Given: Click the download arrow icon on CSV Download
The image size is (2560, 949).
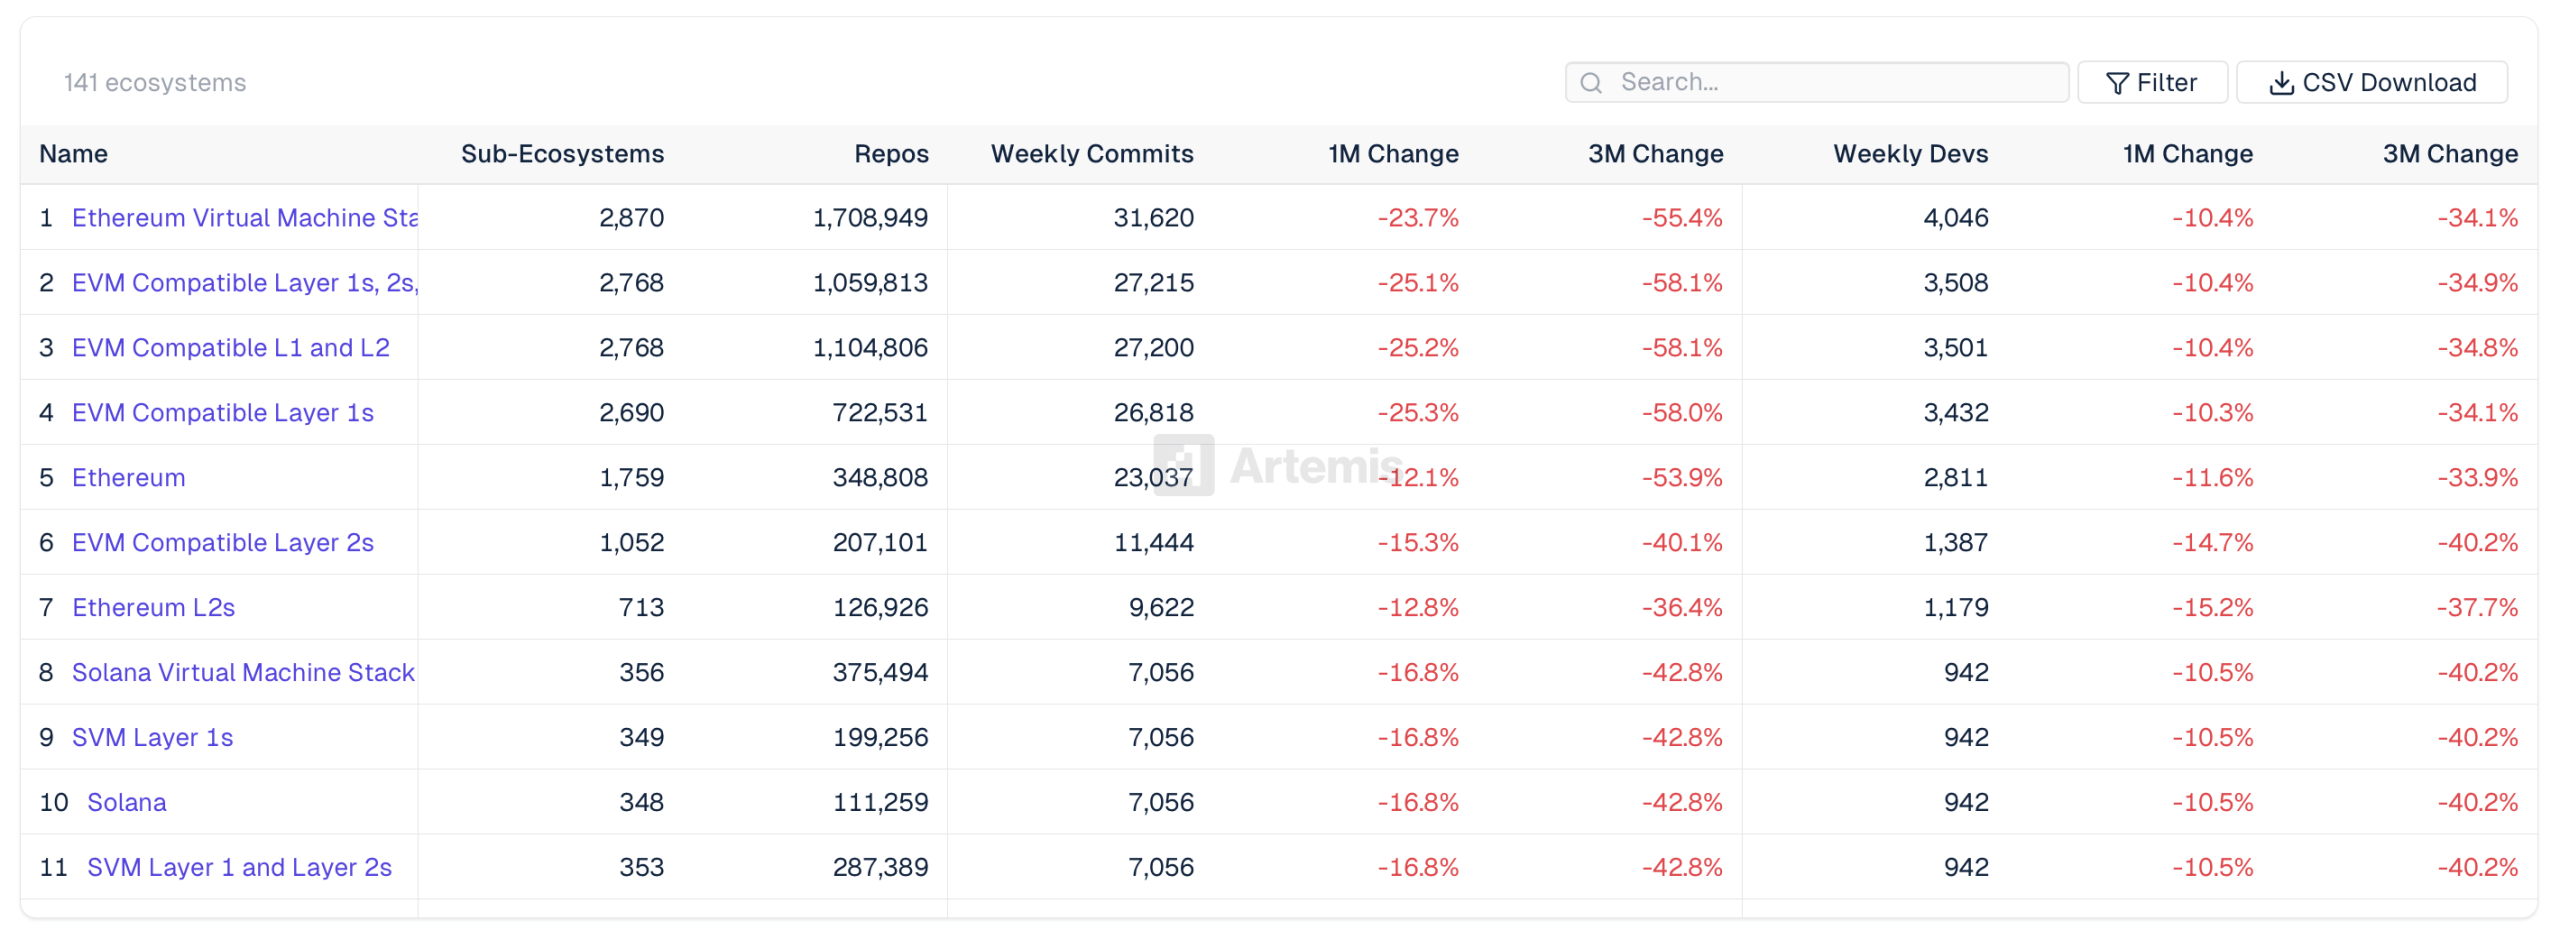Looking at the screenshot, I should 2283,82.
